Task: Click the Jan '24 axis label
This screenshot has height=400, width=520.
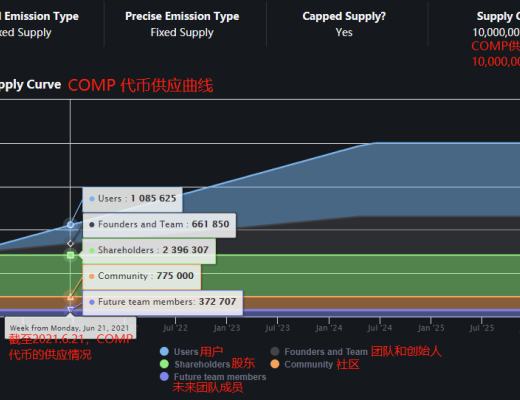Action: pyautogui.click(x=329, y=328)
